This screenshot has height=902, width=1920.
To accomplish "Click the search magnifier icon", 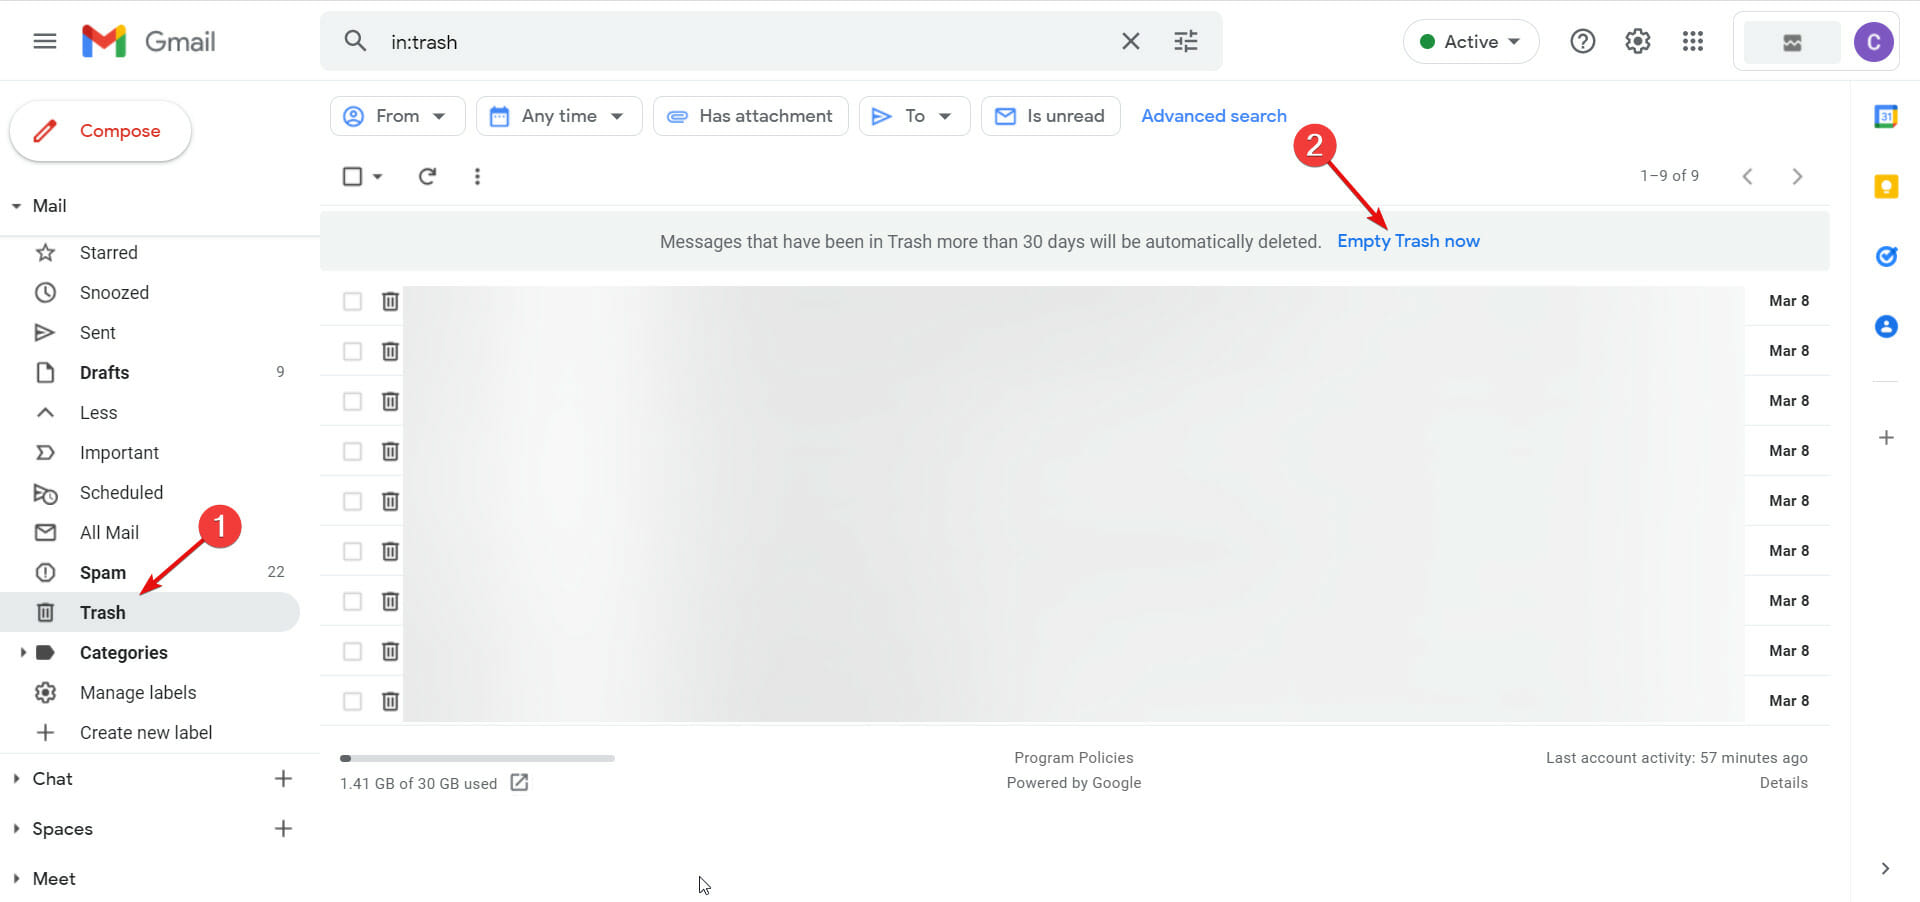I will tap(355, 41).
